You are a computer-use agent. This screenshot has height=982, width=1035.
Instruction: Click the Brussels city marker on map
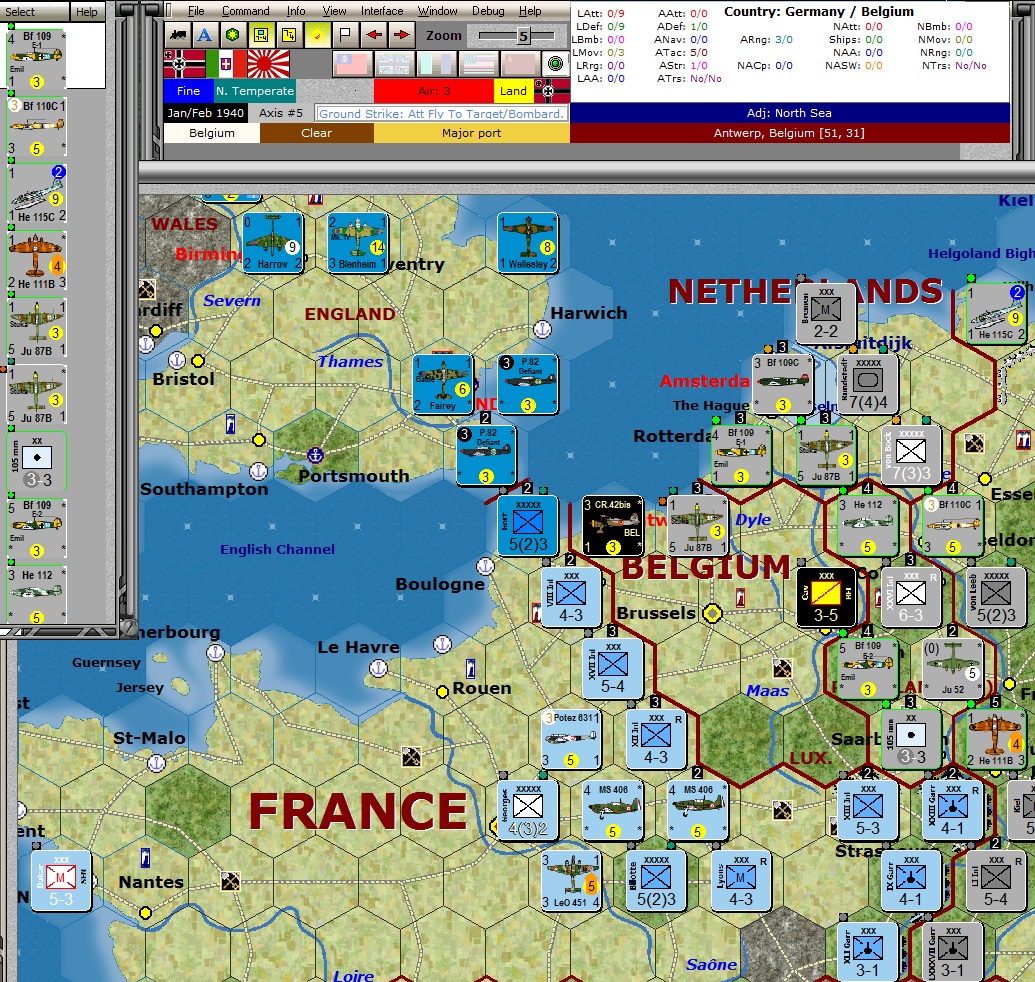coord(712,613)
